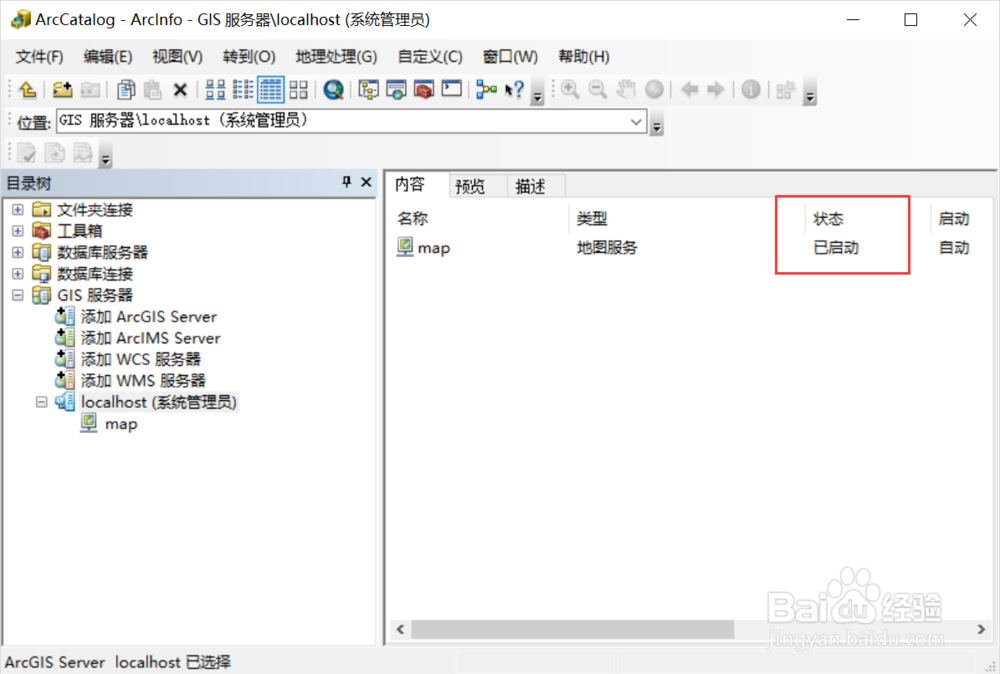Open the 窗口(W) menu

tap(510, 57)
